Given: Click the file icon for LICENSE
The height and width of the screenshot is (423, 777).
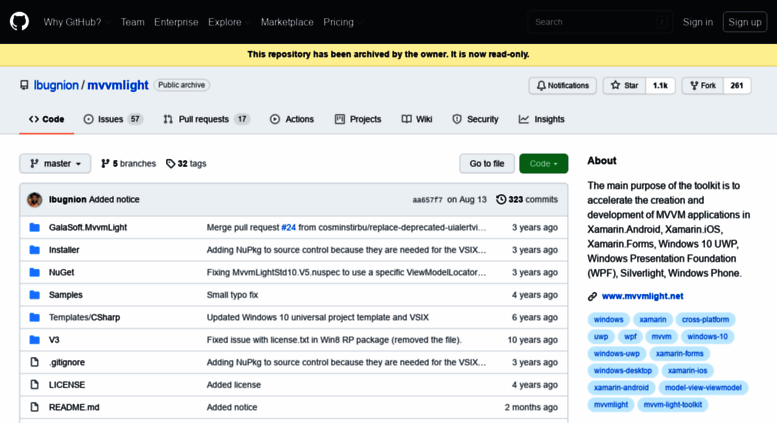Looking at the screenshot, I should tap(34, 384).
